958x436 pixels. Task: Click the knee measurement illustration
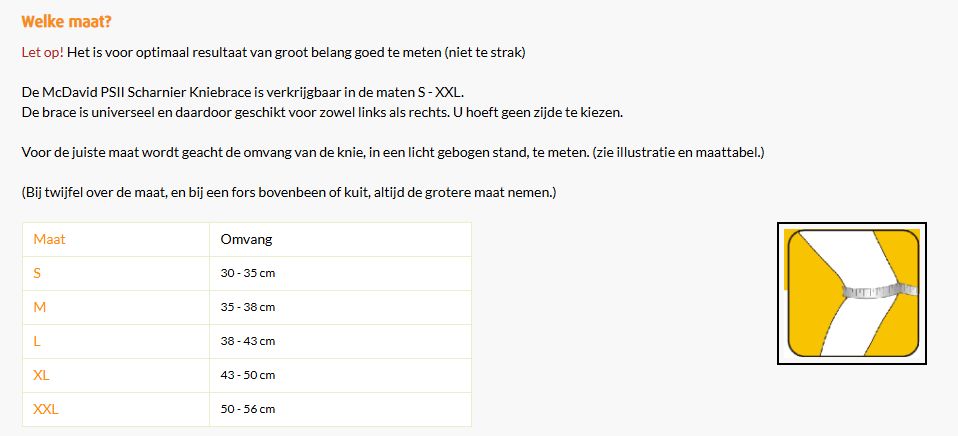click(x=852, y=293)
